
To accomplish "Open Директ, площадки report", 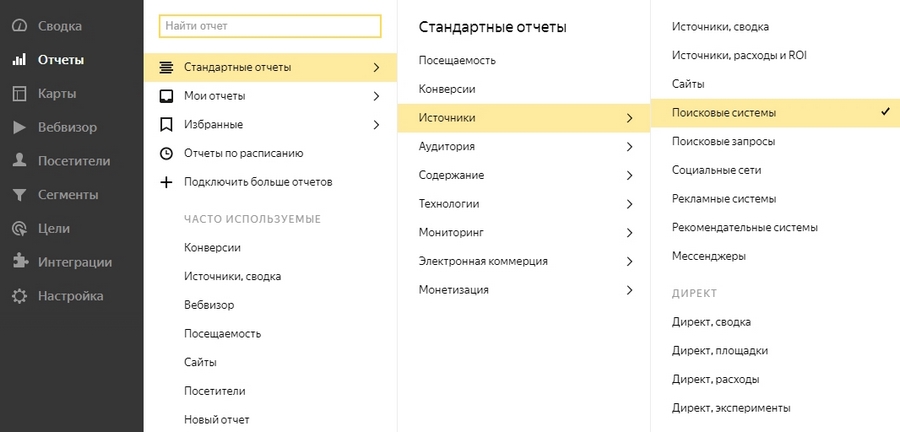I will (720, 351).
